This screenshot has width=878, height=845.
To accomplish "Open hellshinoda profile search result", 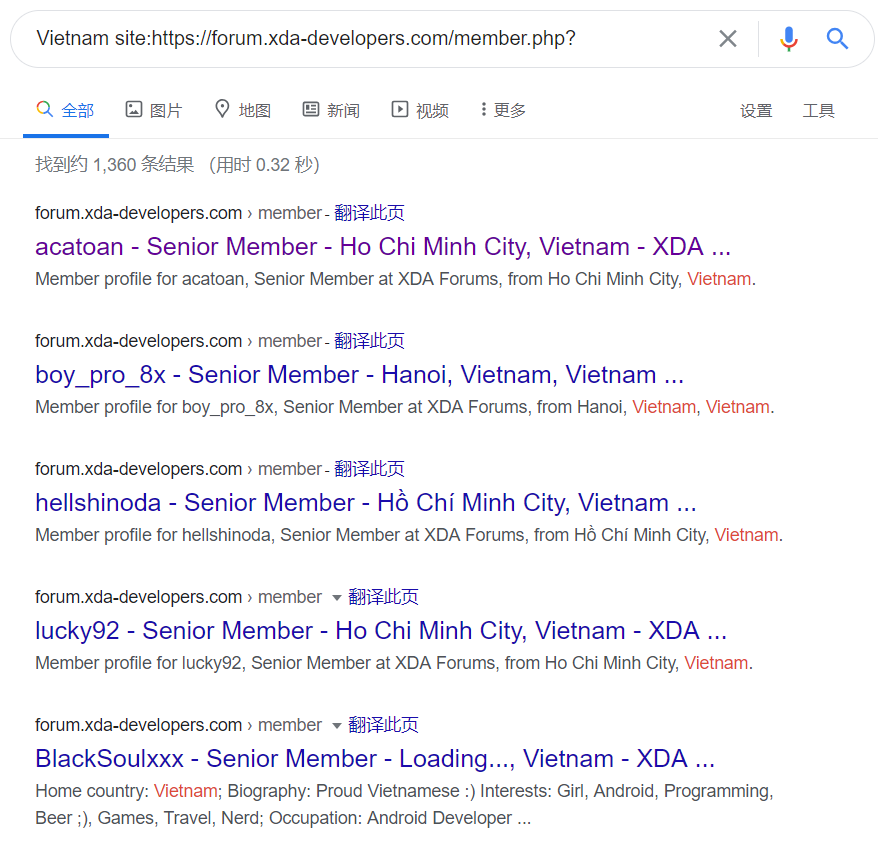I will click(x=366, y=503).
